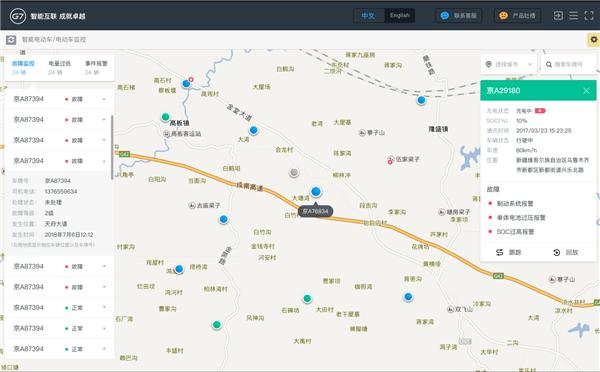Click occurrence time 2018年7月6日12:12
The height and width of the screenshot is (372, 600).
[x=69, y=235]
